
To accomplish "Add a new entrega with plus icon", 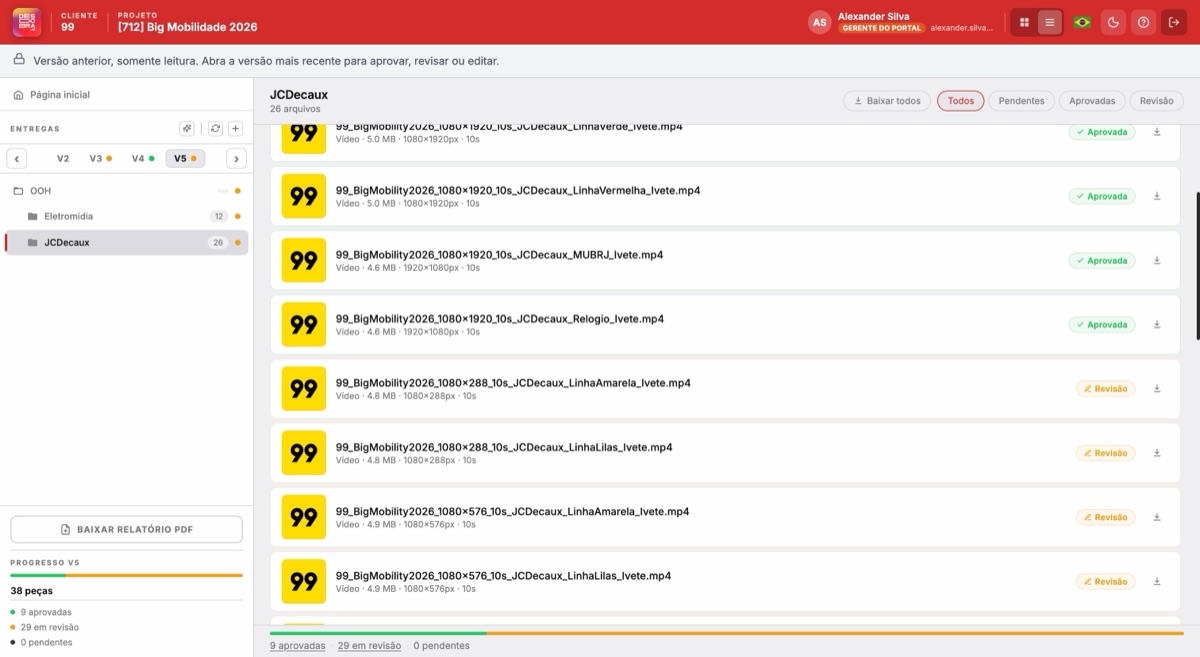I will pos(235,128).
